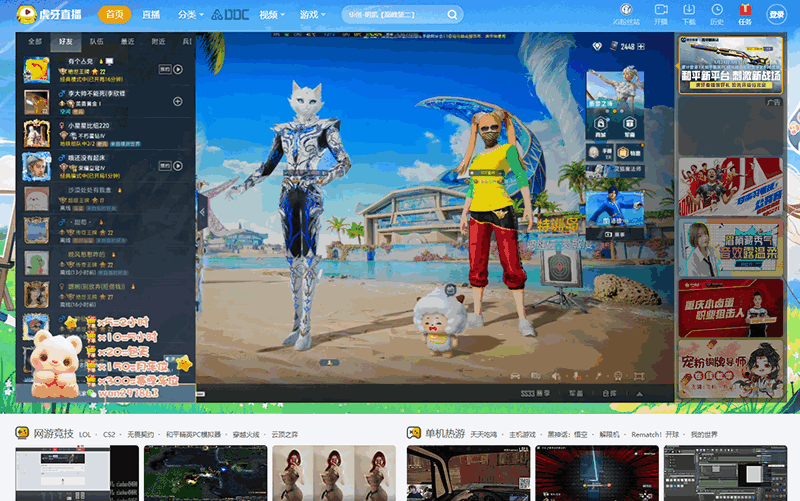Open the LOL category link
This screenshot has height=501, width=800.
[85, 435]
